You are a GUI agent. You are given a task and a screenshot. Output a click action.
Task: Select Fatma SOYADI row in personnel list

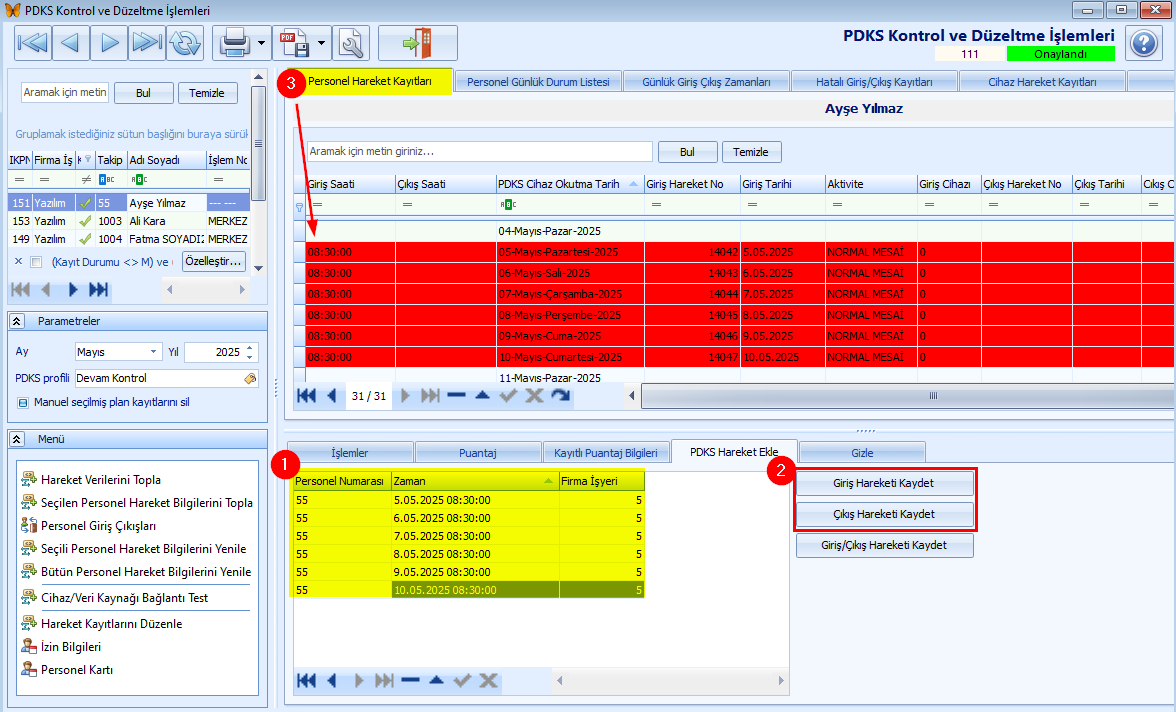pyautogui.click(x=128, y=239)
